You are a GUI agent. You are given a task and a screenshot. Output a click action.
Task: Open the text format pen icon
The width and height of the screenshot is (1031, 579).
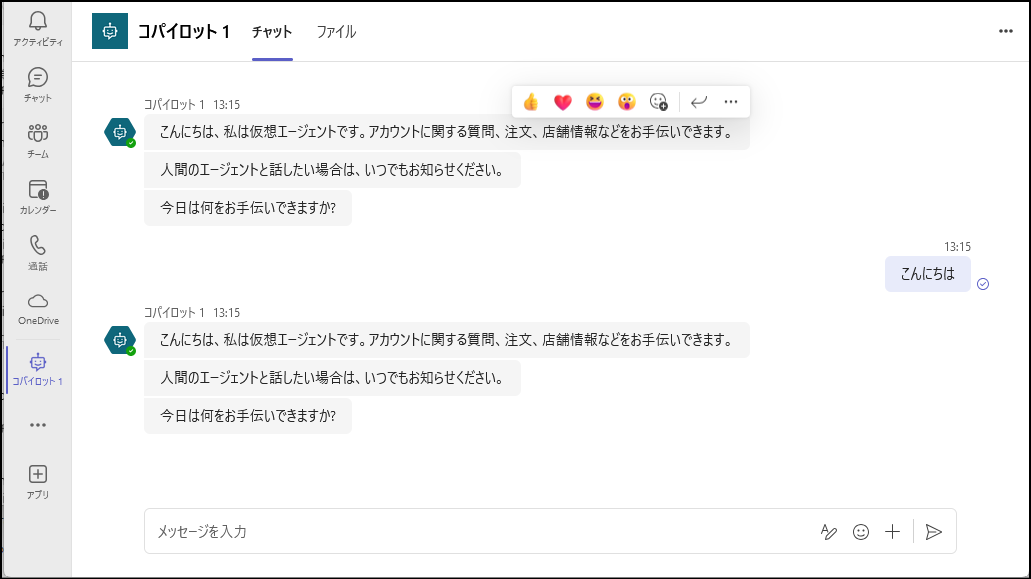tap(828, 532)
